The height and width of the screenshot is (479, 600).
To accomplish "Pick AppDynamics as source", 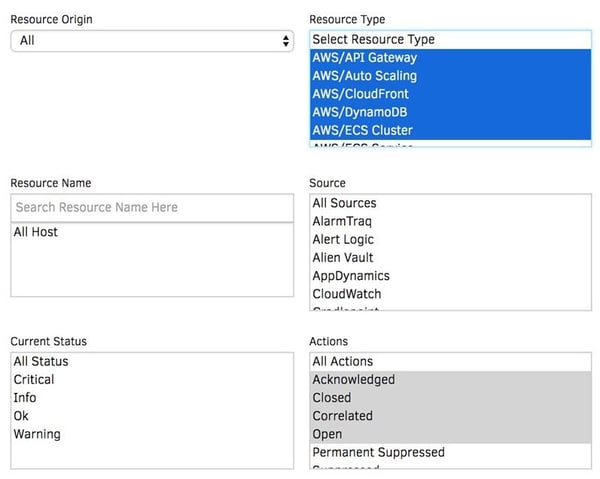I will click(450, 276).
